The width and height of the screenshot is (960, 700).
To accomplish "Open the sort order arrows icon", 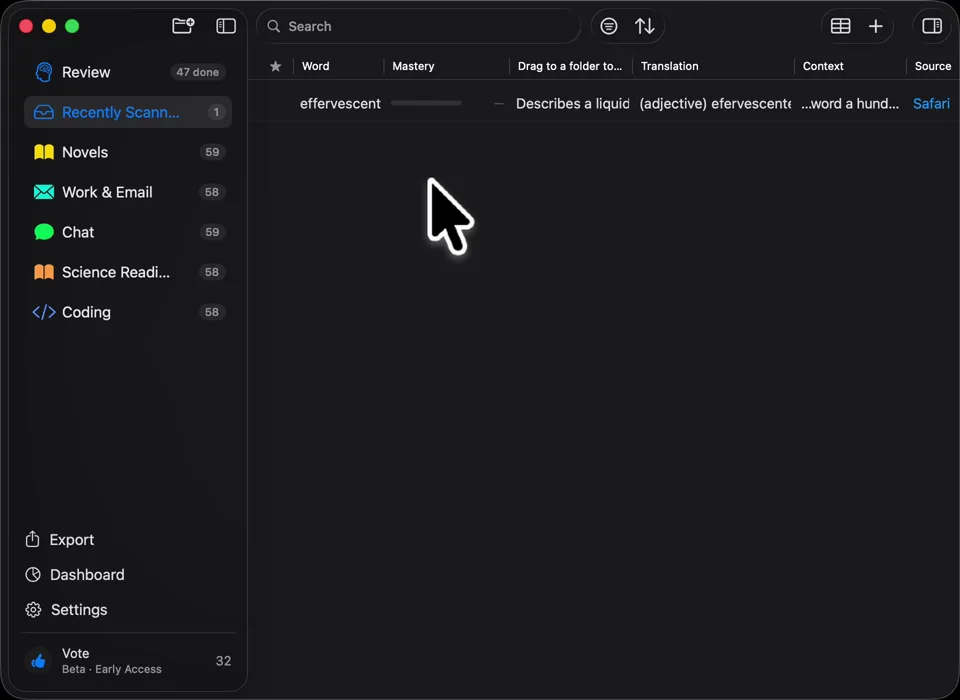I will pyautogui.click(x=644, y=26).
